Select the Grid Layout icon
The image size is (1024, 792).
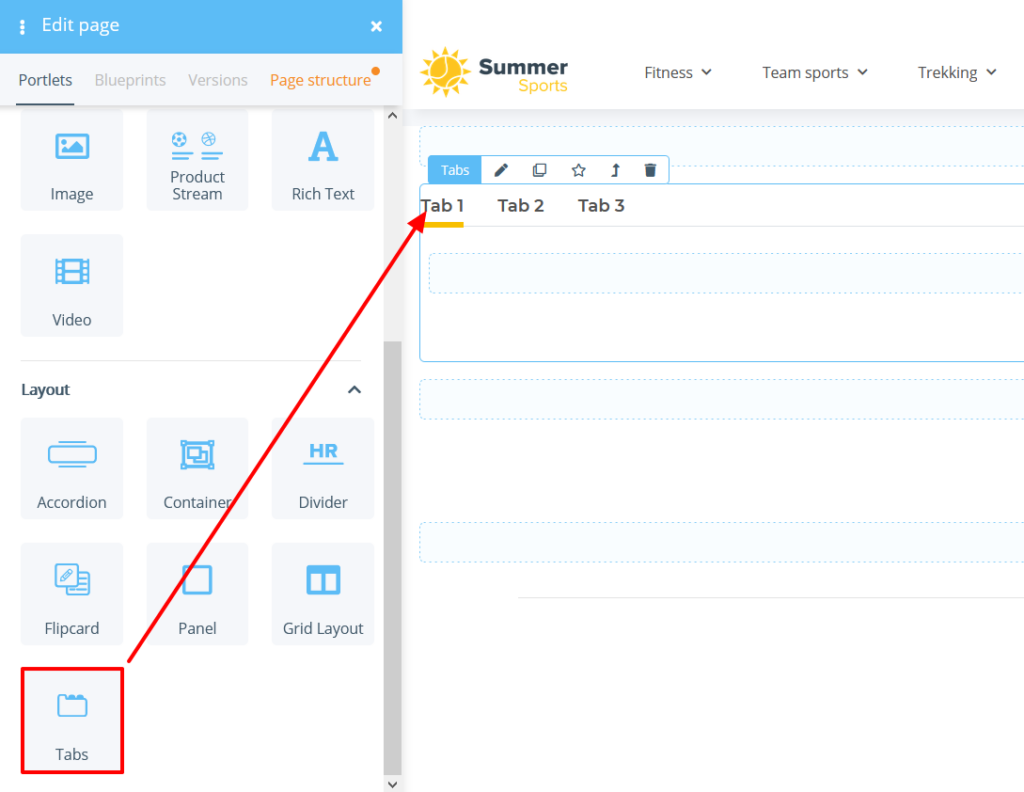coord(322,594)
